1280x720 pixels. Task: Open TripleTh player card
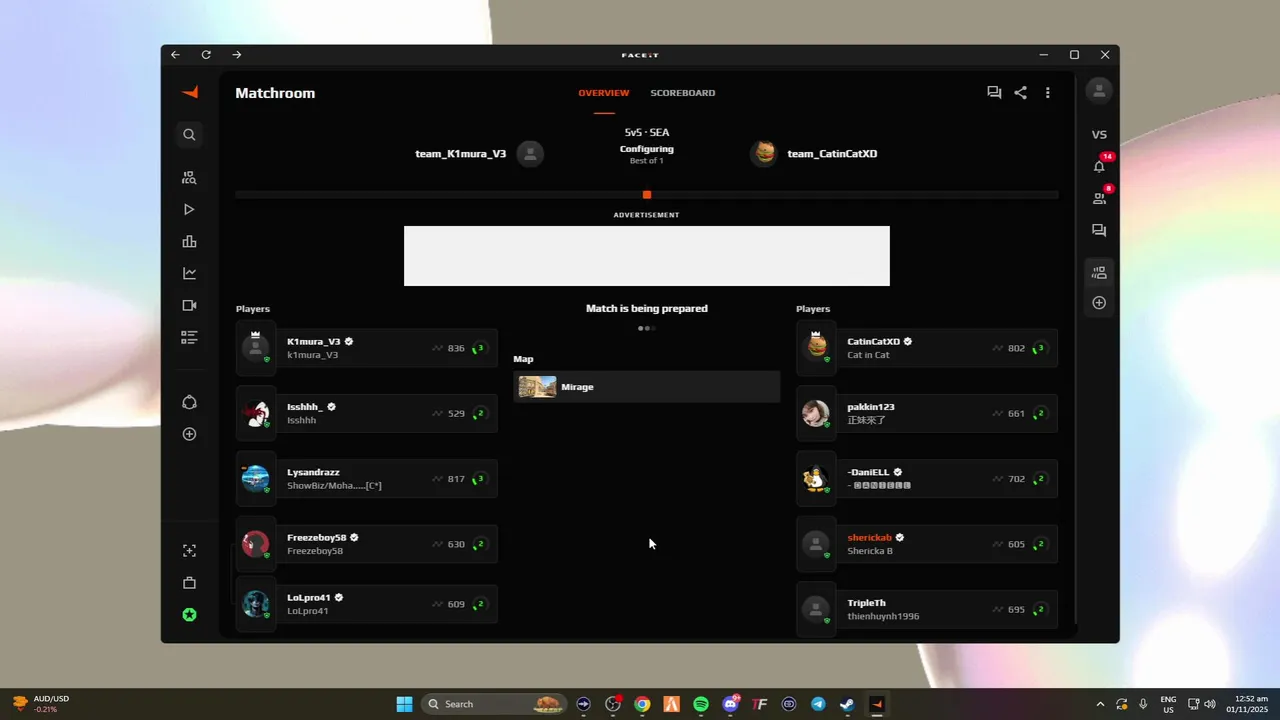coord(927,609)
